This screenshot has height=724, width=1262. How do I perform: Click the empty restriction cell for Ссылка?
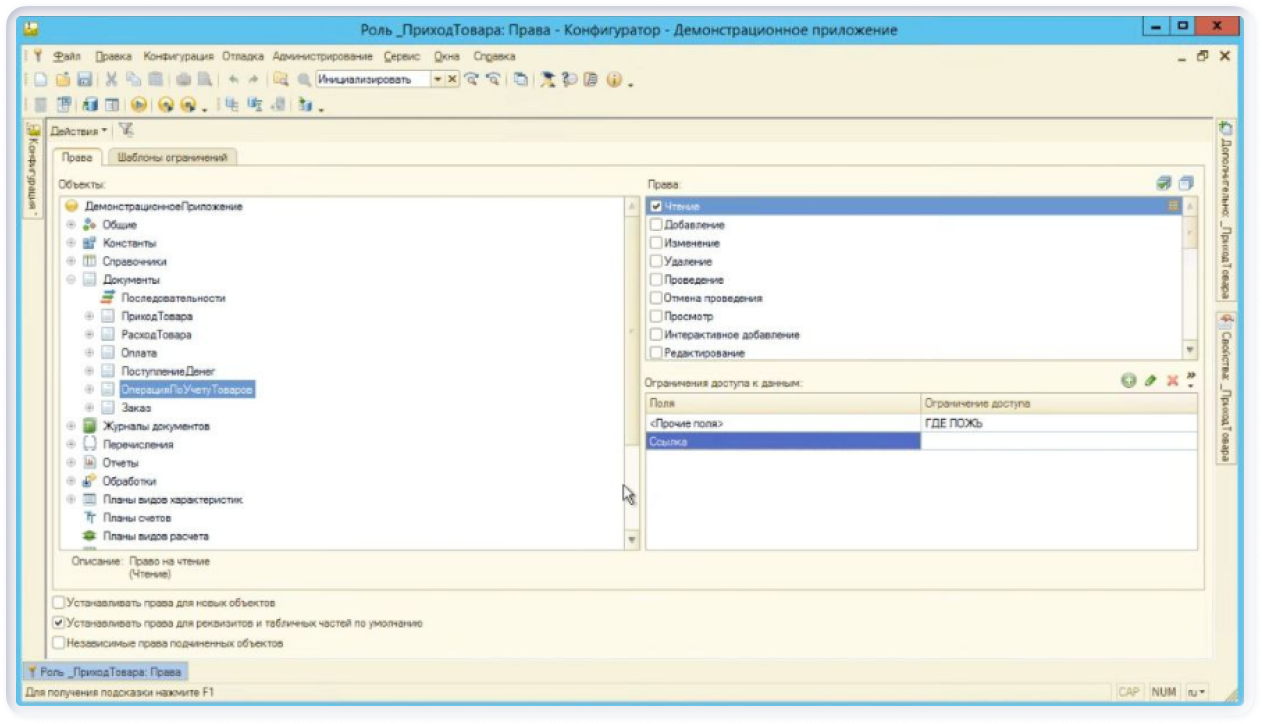point(1058,441)
